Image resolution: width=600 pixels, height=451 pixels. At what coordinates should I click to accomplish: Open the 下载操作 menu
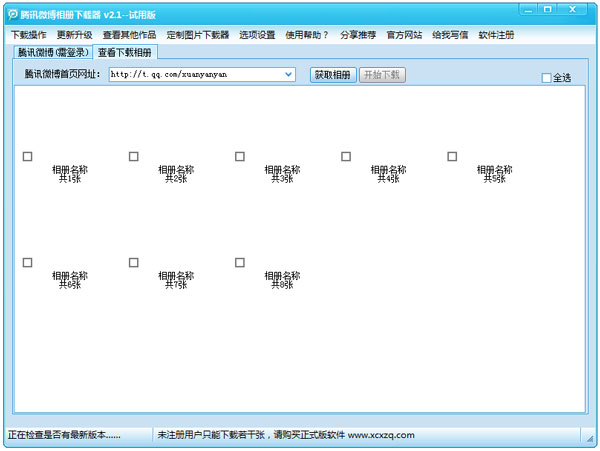click(29, 35)
